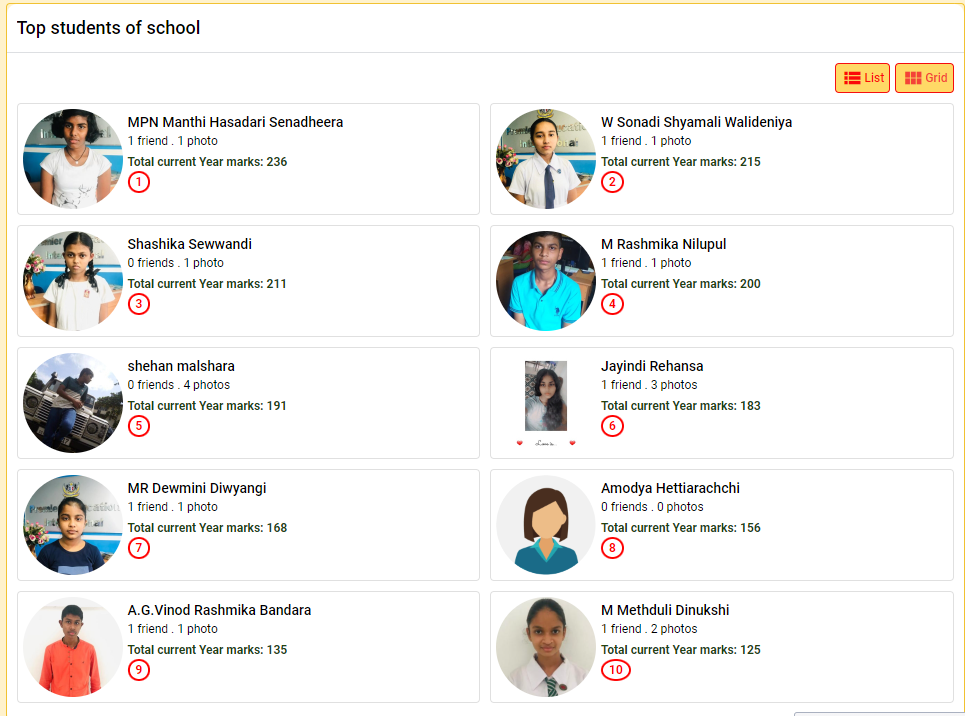The image size is (965, 716).
Task: Switch to List view
Action: [x=862, y=78]
